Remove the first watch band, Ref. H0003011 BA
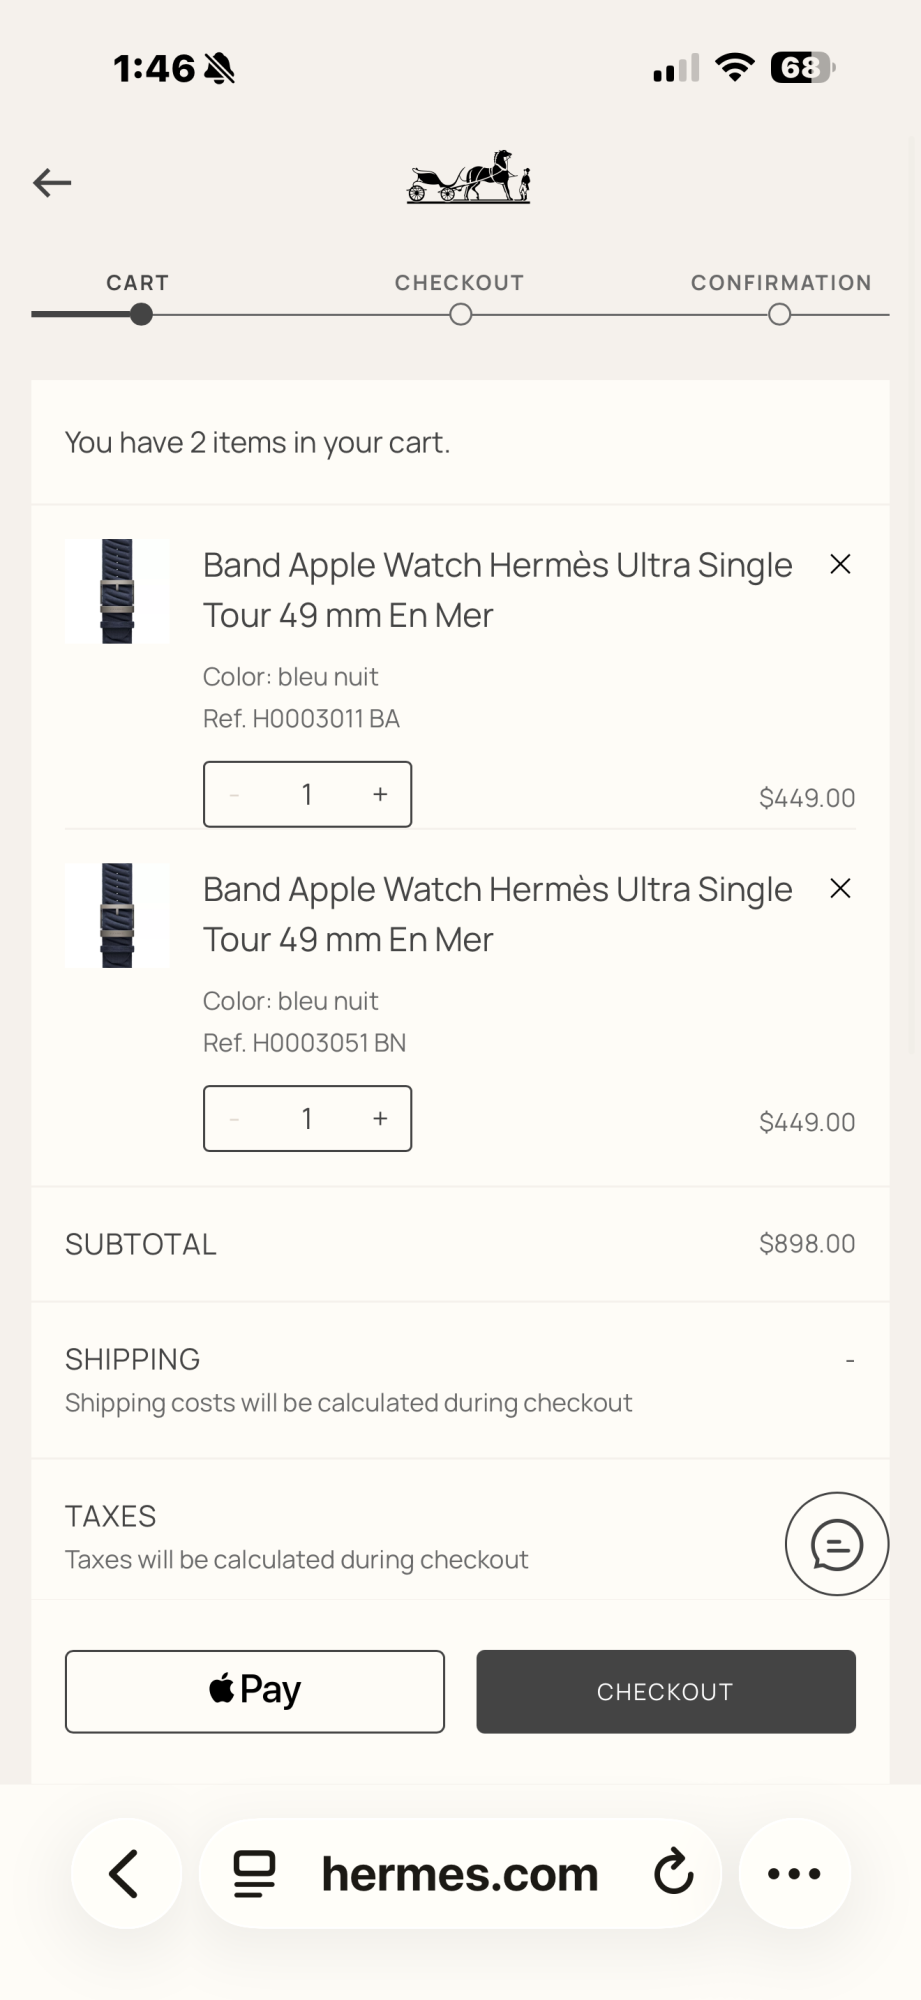Viewport: 921px width, 2000px height. pos(840,565)
